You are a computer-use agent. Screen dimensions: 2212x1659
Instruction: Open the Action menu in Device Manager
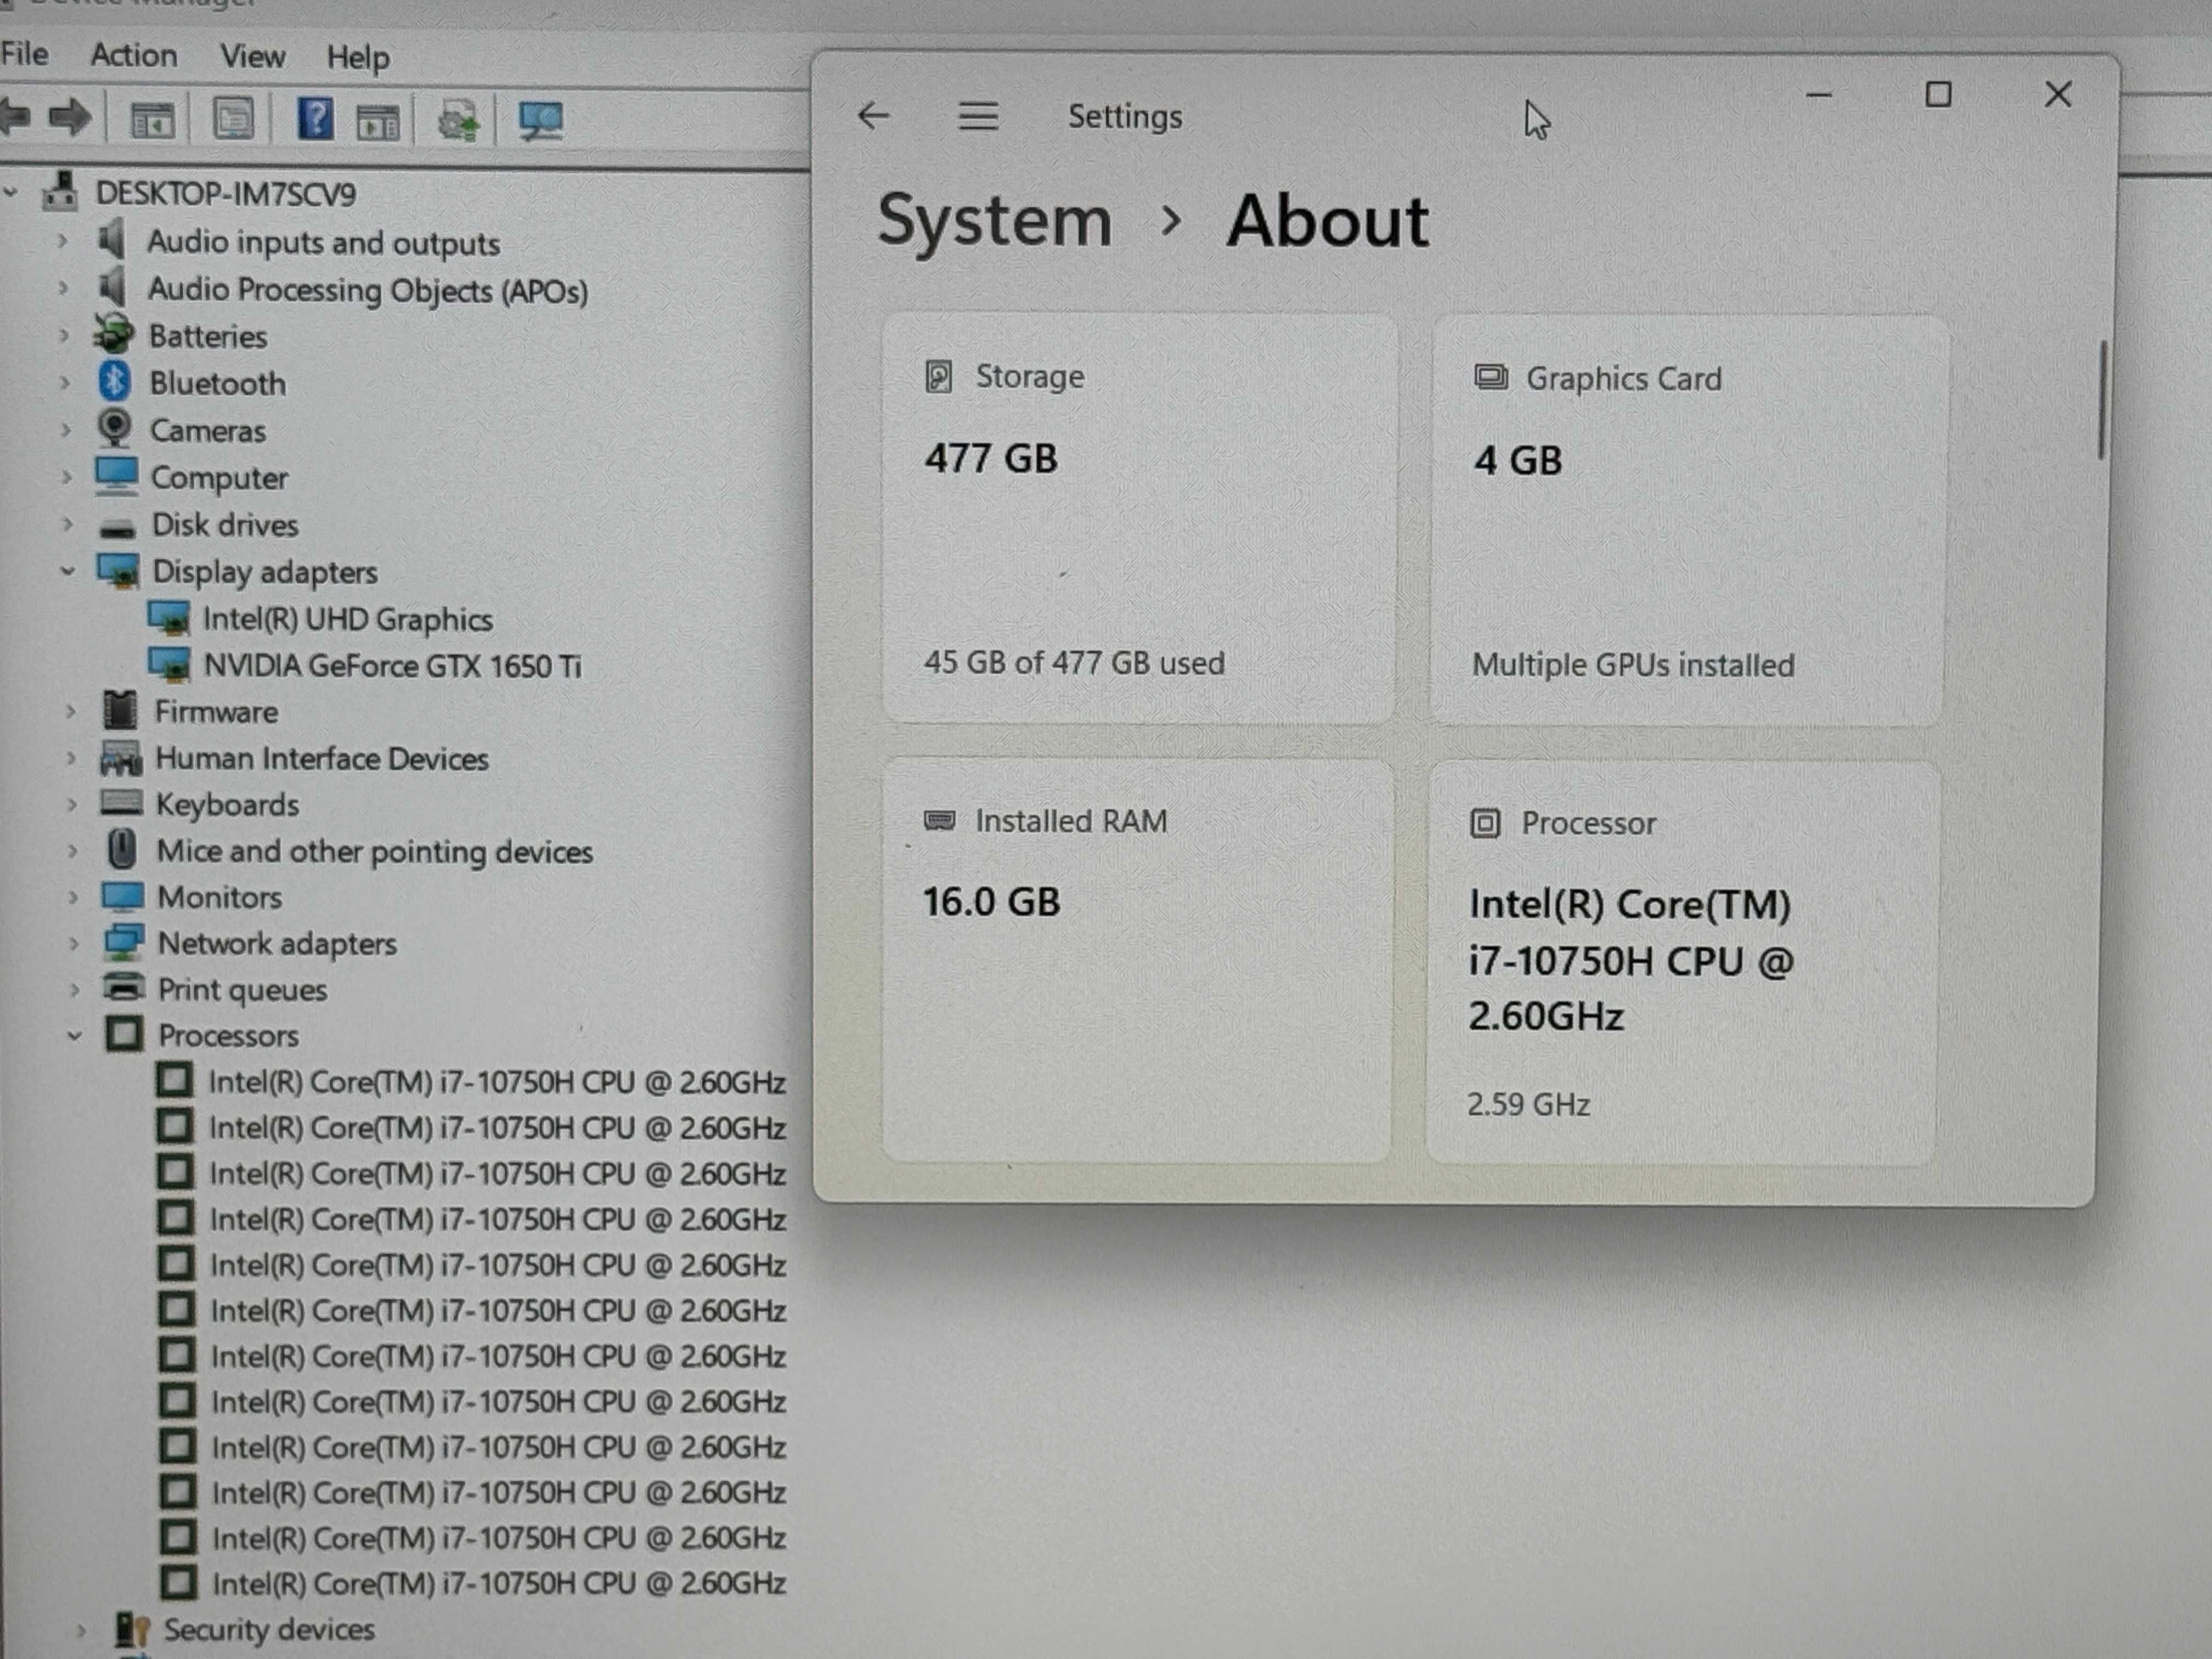(x=134, y=55)
